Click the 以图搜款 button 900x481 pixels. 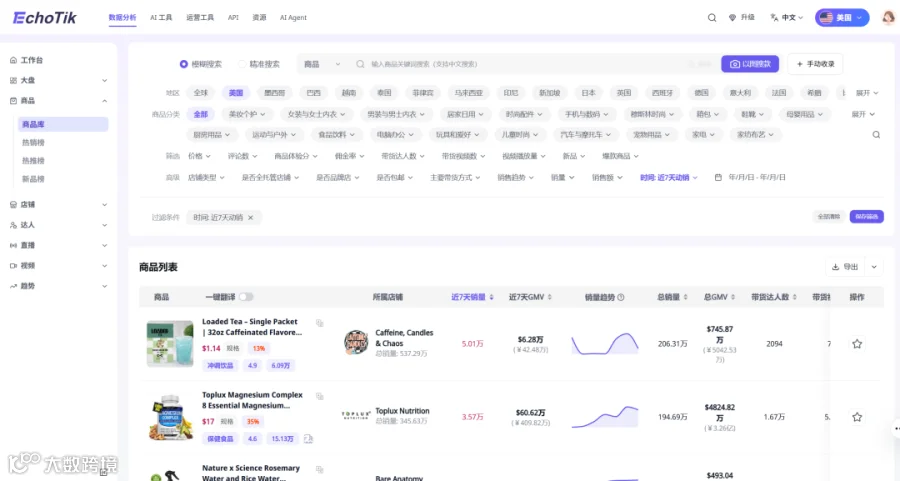750,64
